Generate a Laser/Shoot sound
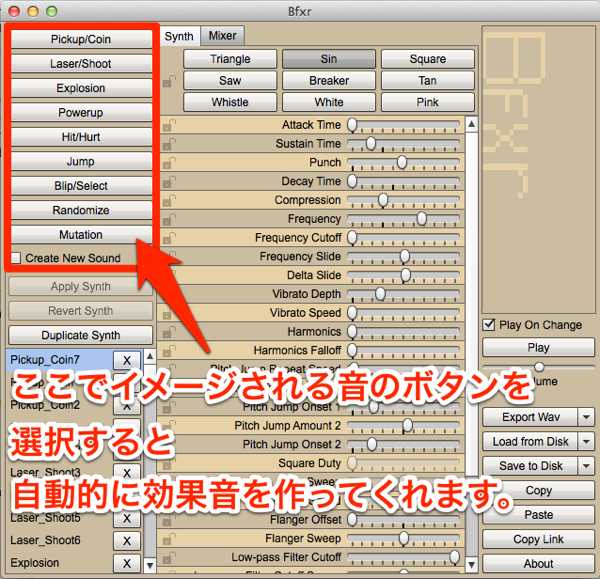 pyautogui.click(x=81, y=64)
